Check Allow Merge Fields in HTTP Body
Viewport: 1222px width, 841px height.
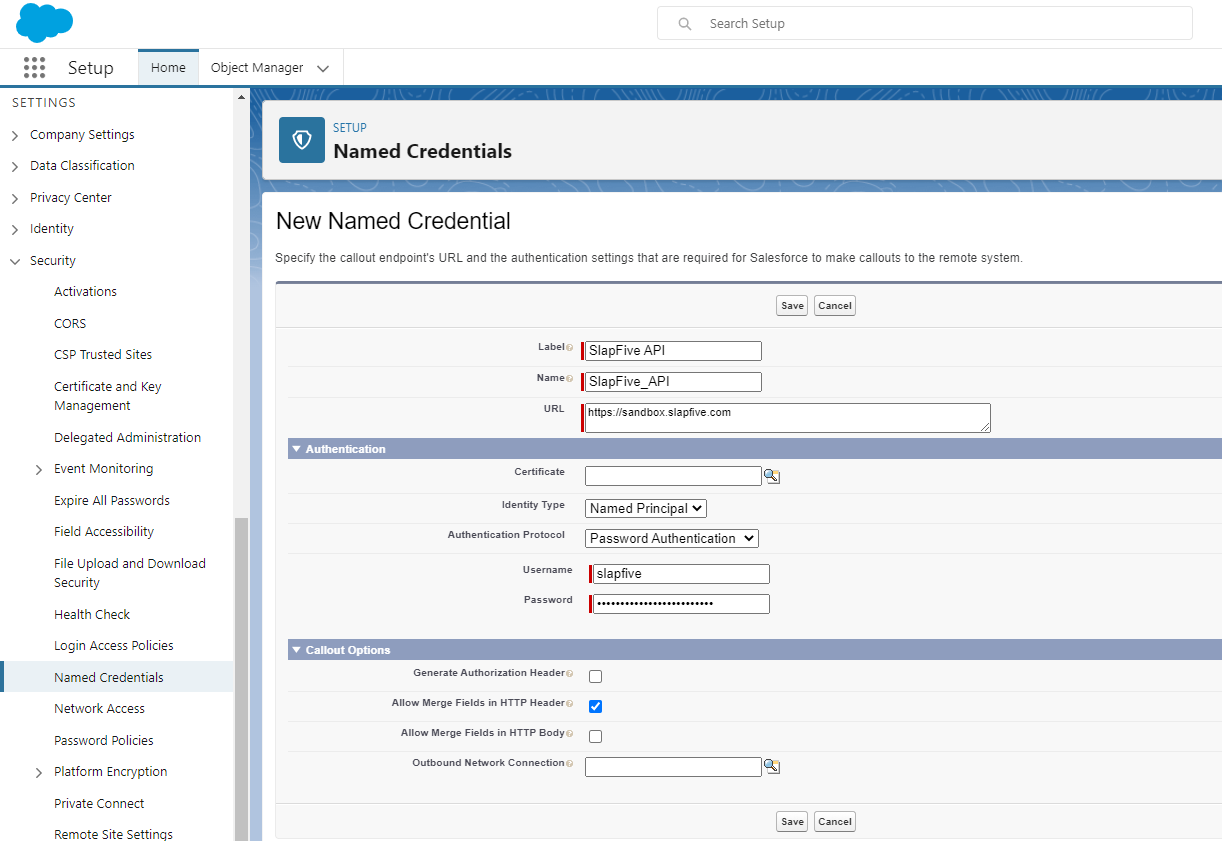[595, 737]
